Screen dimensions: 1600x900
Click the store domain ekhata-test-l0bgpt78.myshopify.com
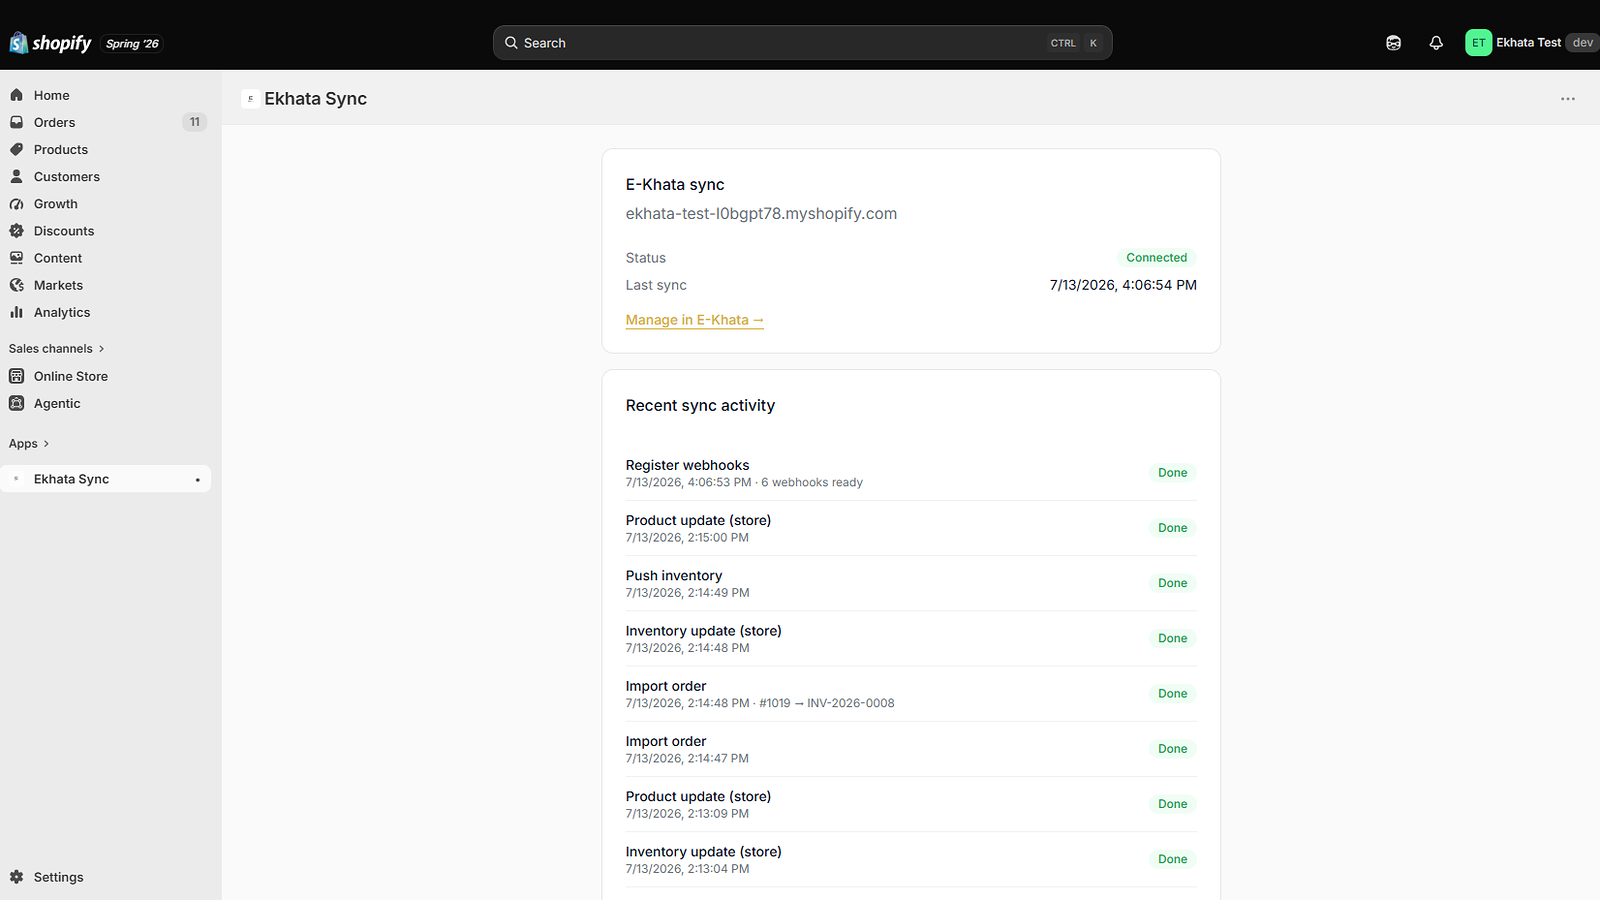(761, 213)
